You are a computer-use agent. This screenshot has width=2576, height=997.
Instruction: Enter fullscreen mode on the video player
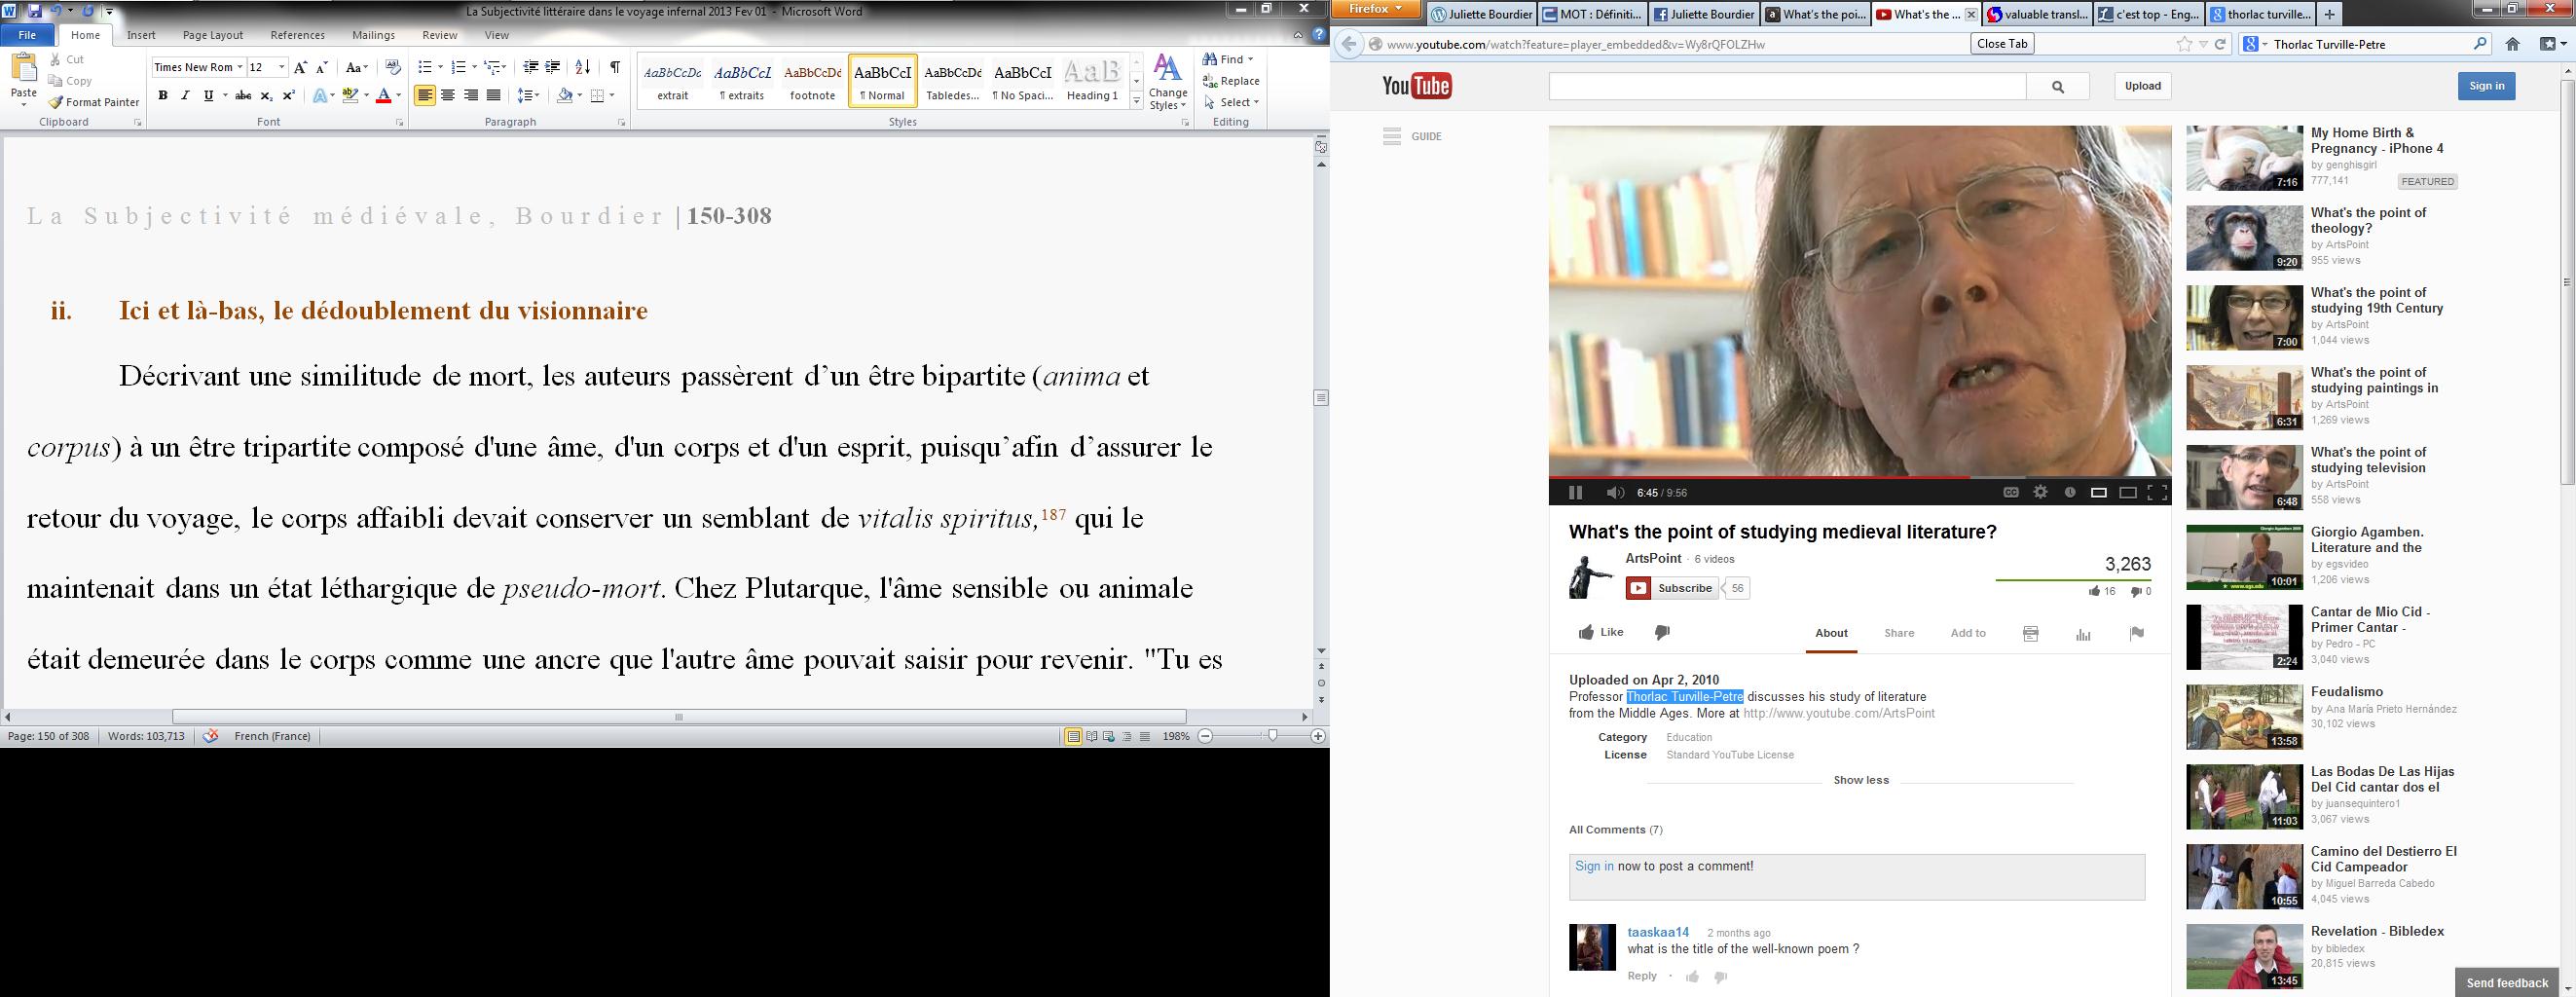tap(2157, 492)
